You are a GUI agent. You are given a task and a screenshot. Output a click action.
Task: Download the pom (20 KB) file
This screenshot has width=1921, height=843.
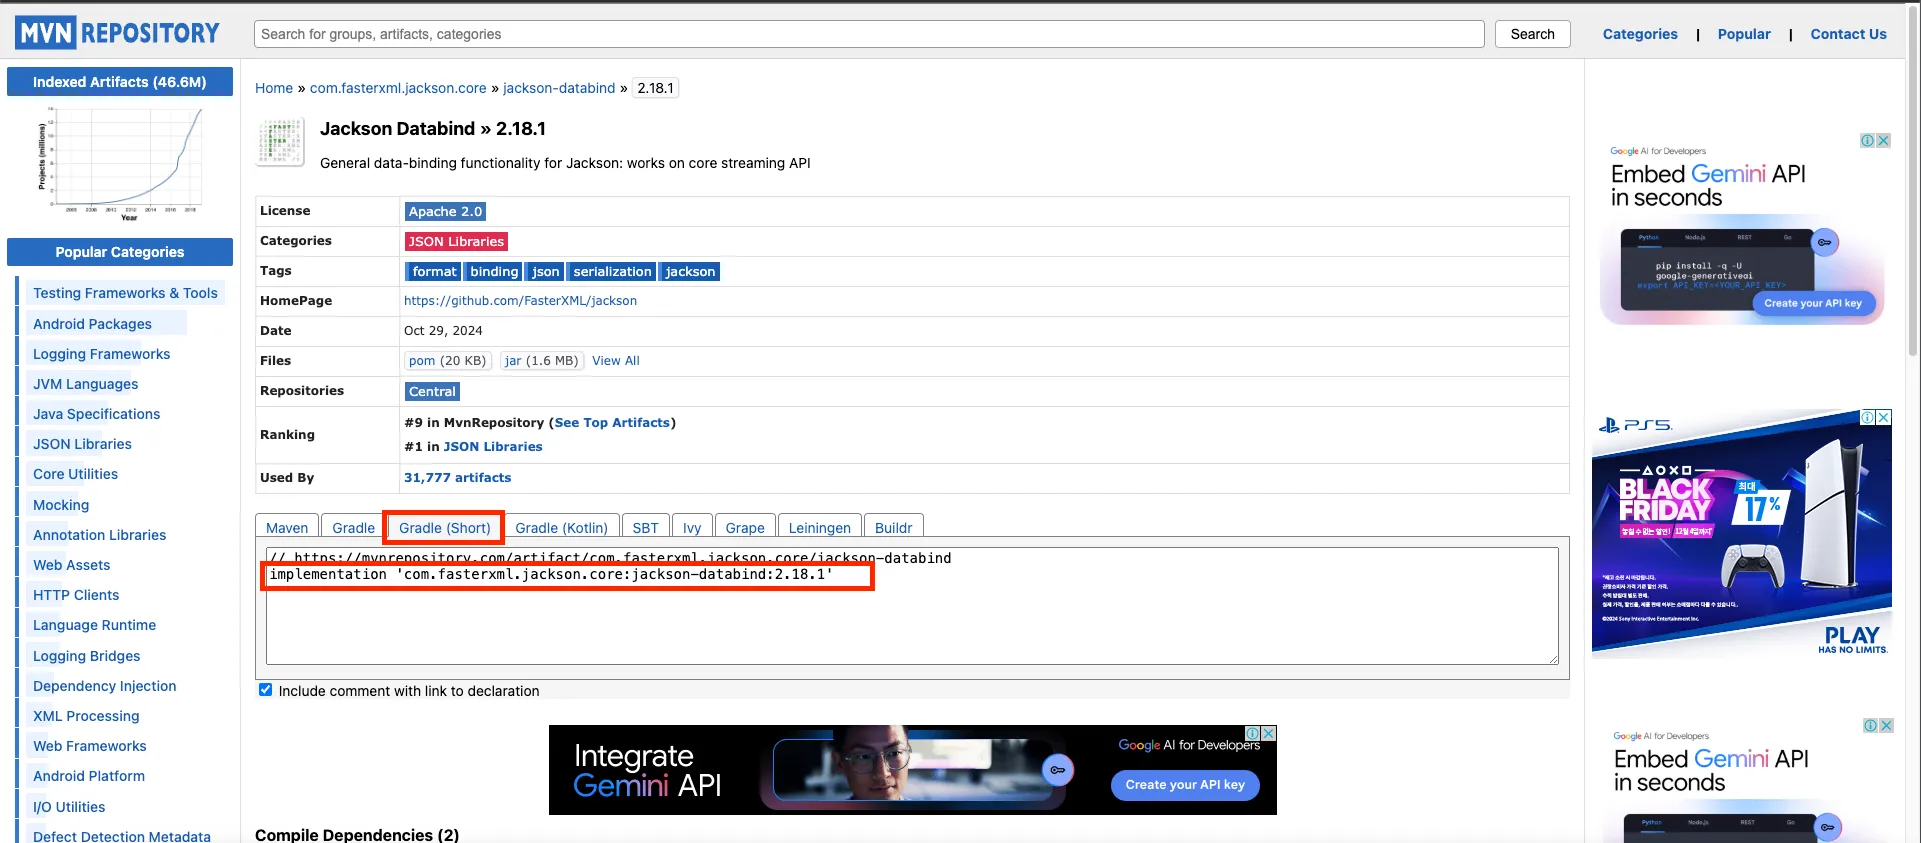click(x=447, y=361)
